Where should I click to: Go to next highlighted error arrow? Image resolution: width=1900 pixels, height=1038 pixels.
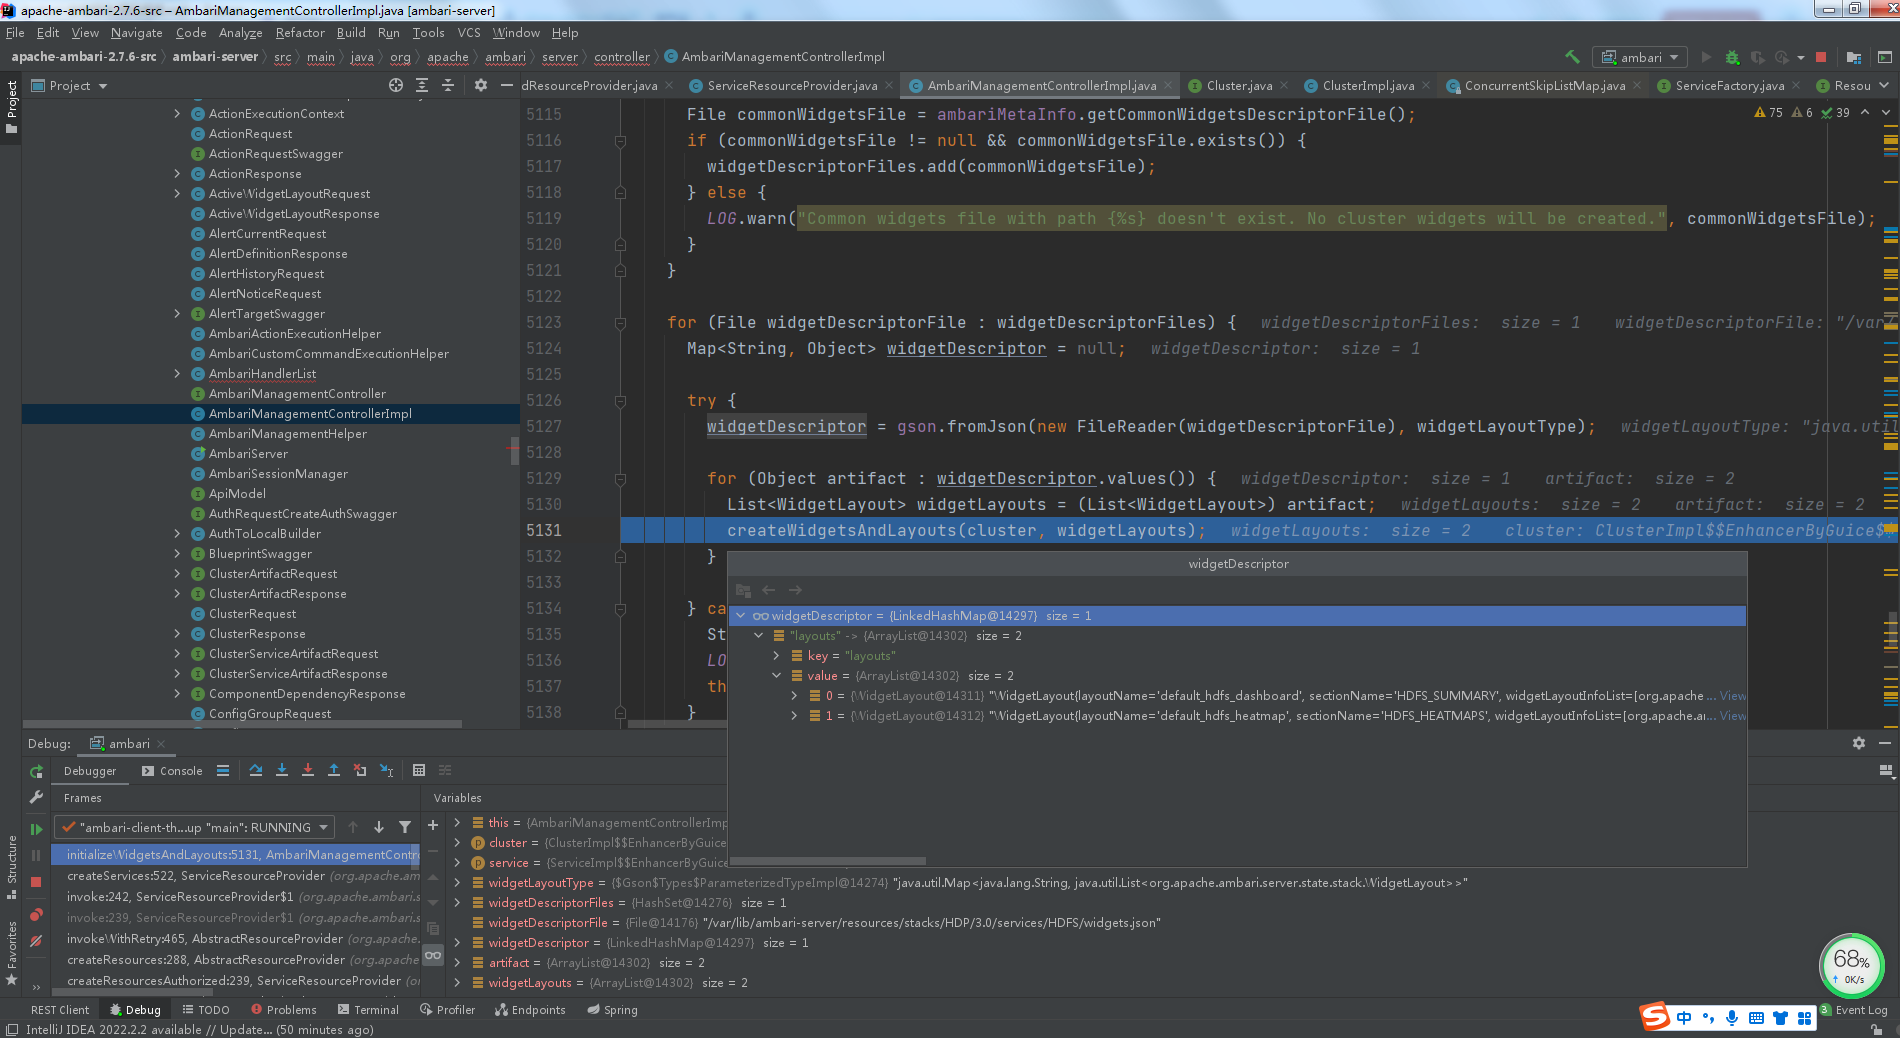point(1886,113)
